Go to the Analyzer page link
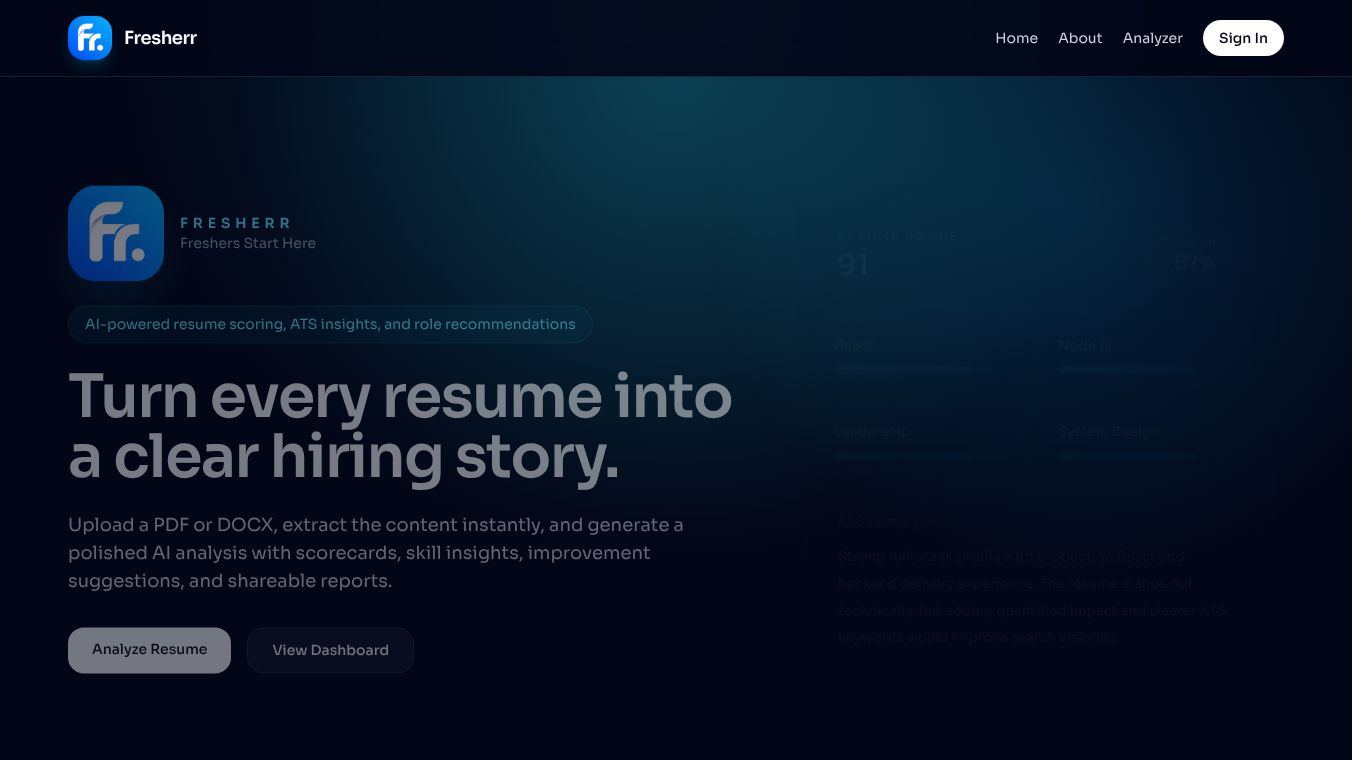Image resolution: width=1352 pixels, height=760 pixels. [1152, 38]
